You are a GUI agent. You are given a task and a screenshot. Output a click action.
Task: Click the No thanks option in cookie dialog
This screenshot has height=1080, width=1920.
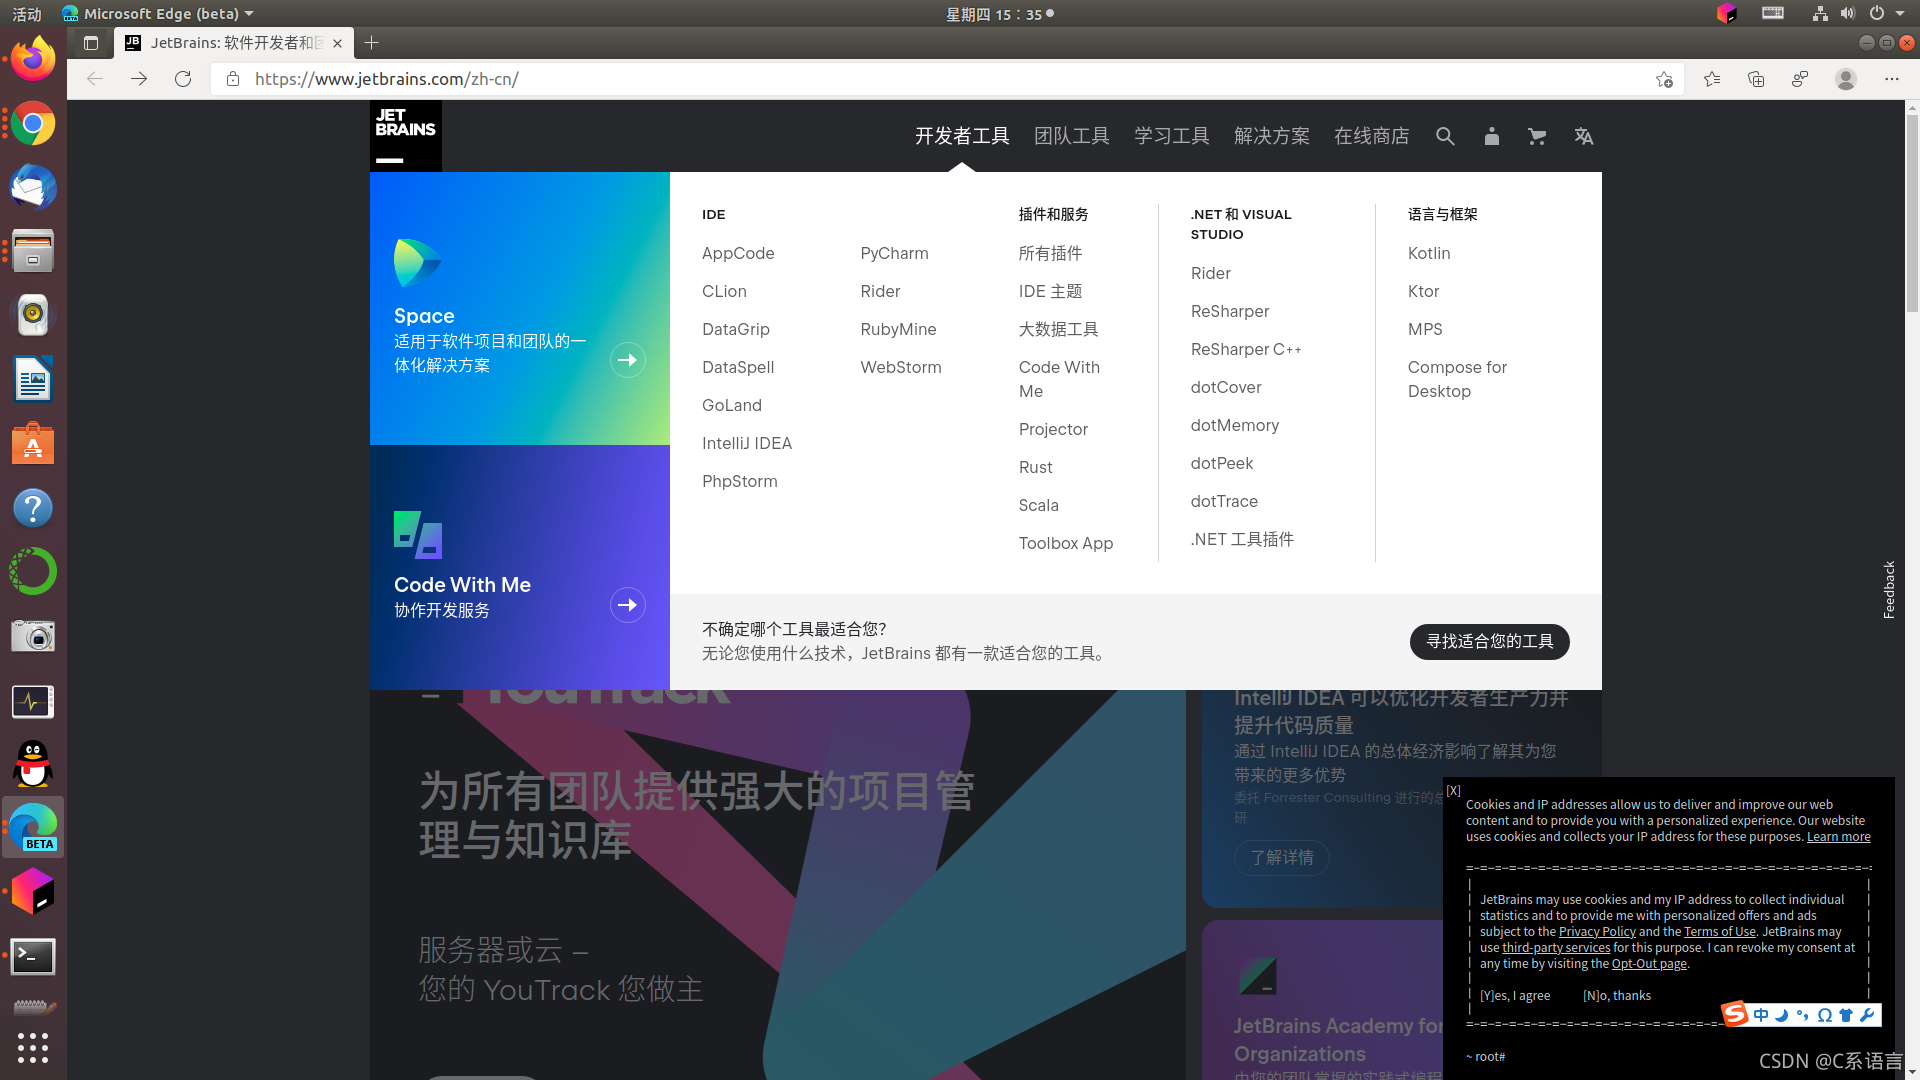[1615, 994]
